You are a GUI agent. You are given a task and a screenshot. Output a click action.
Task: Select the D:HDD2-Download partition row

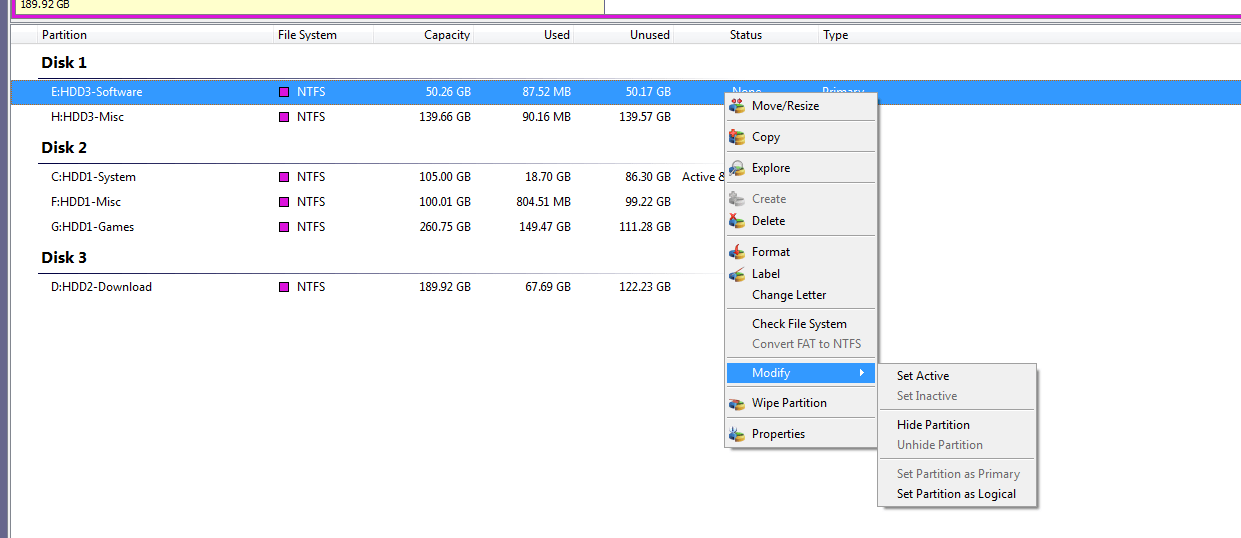[626, 287]
